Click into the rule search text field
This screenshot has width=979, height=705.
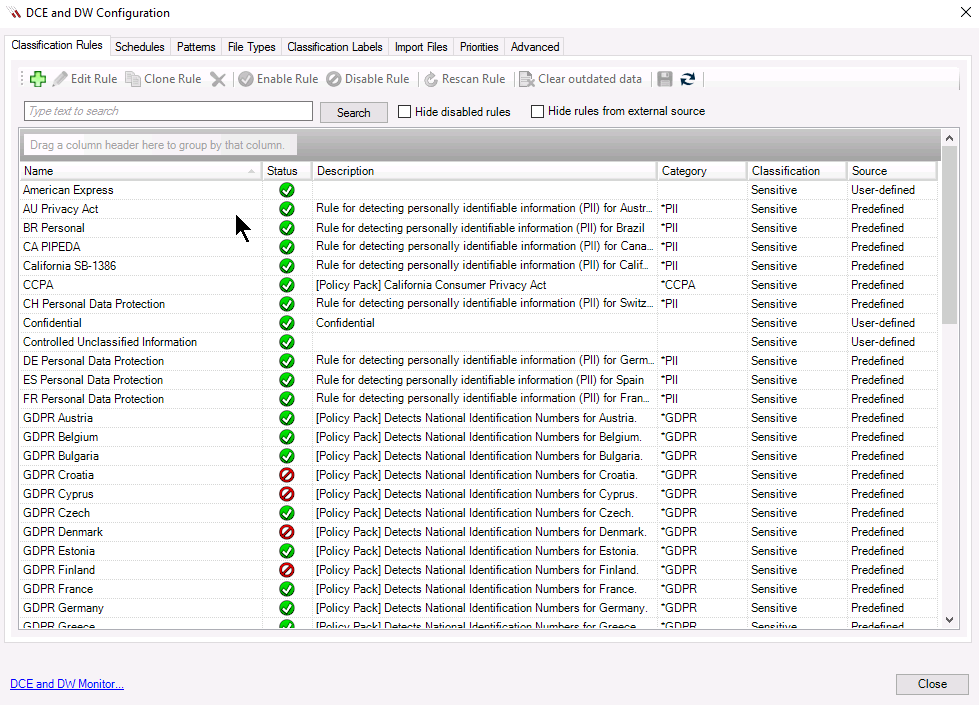coord(168,111)
